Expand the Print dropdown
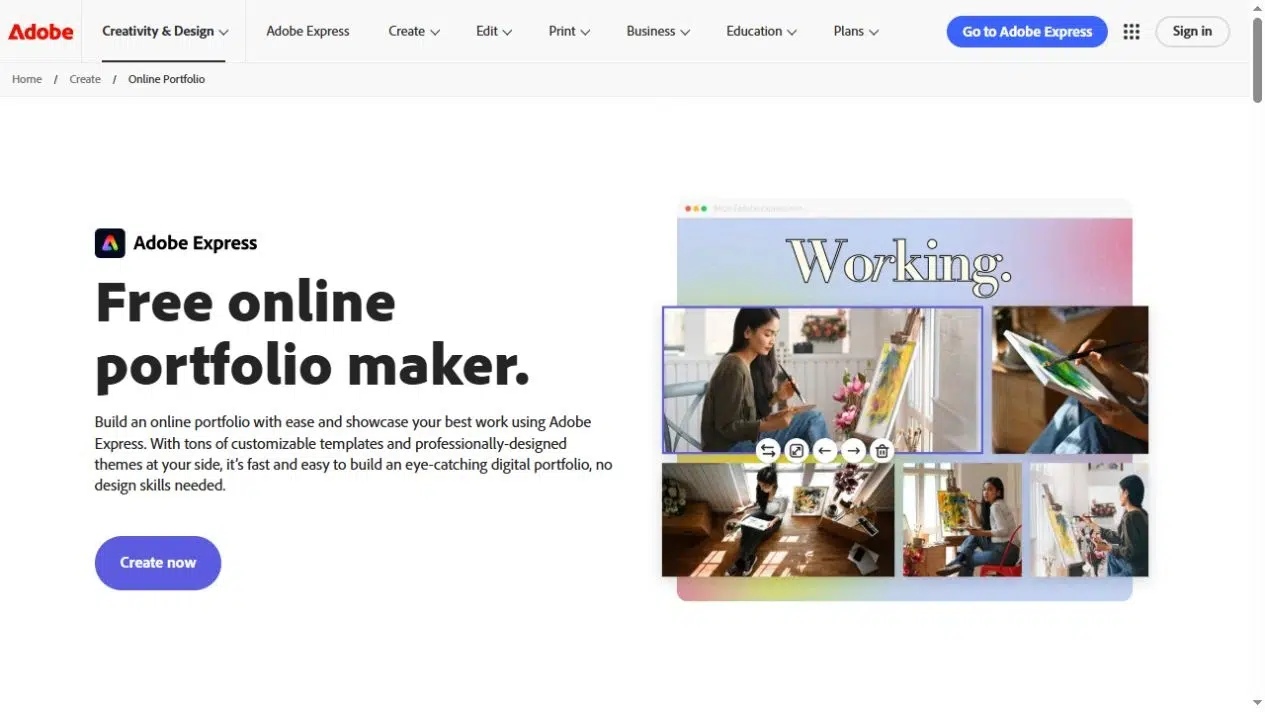Screen dimensions: 1265x712 coord(569,31)
